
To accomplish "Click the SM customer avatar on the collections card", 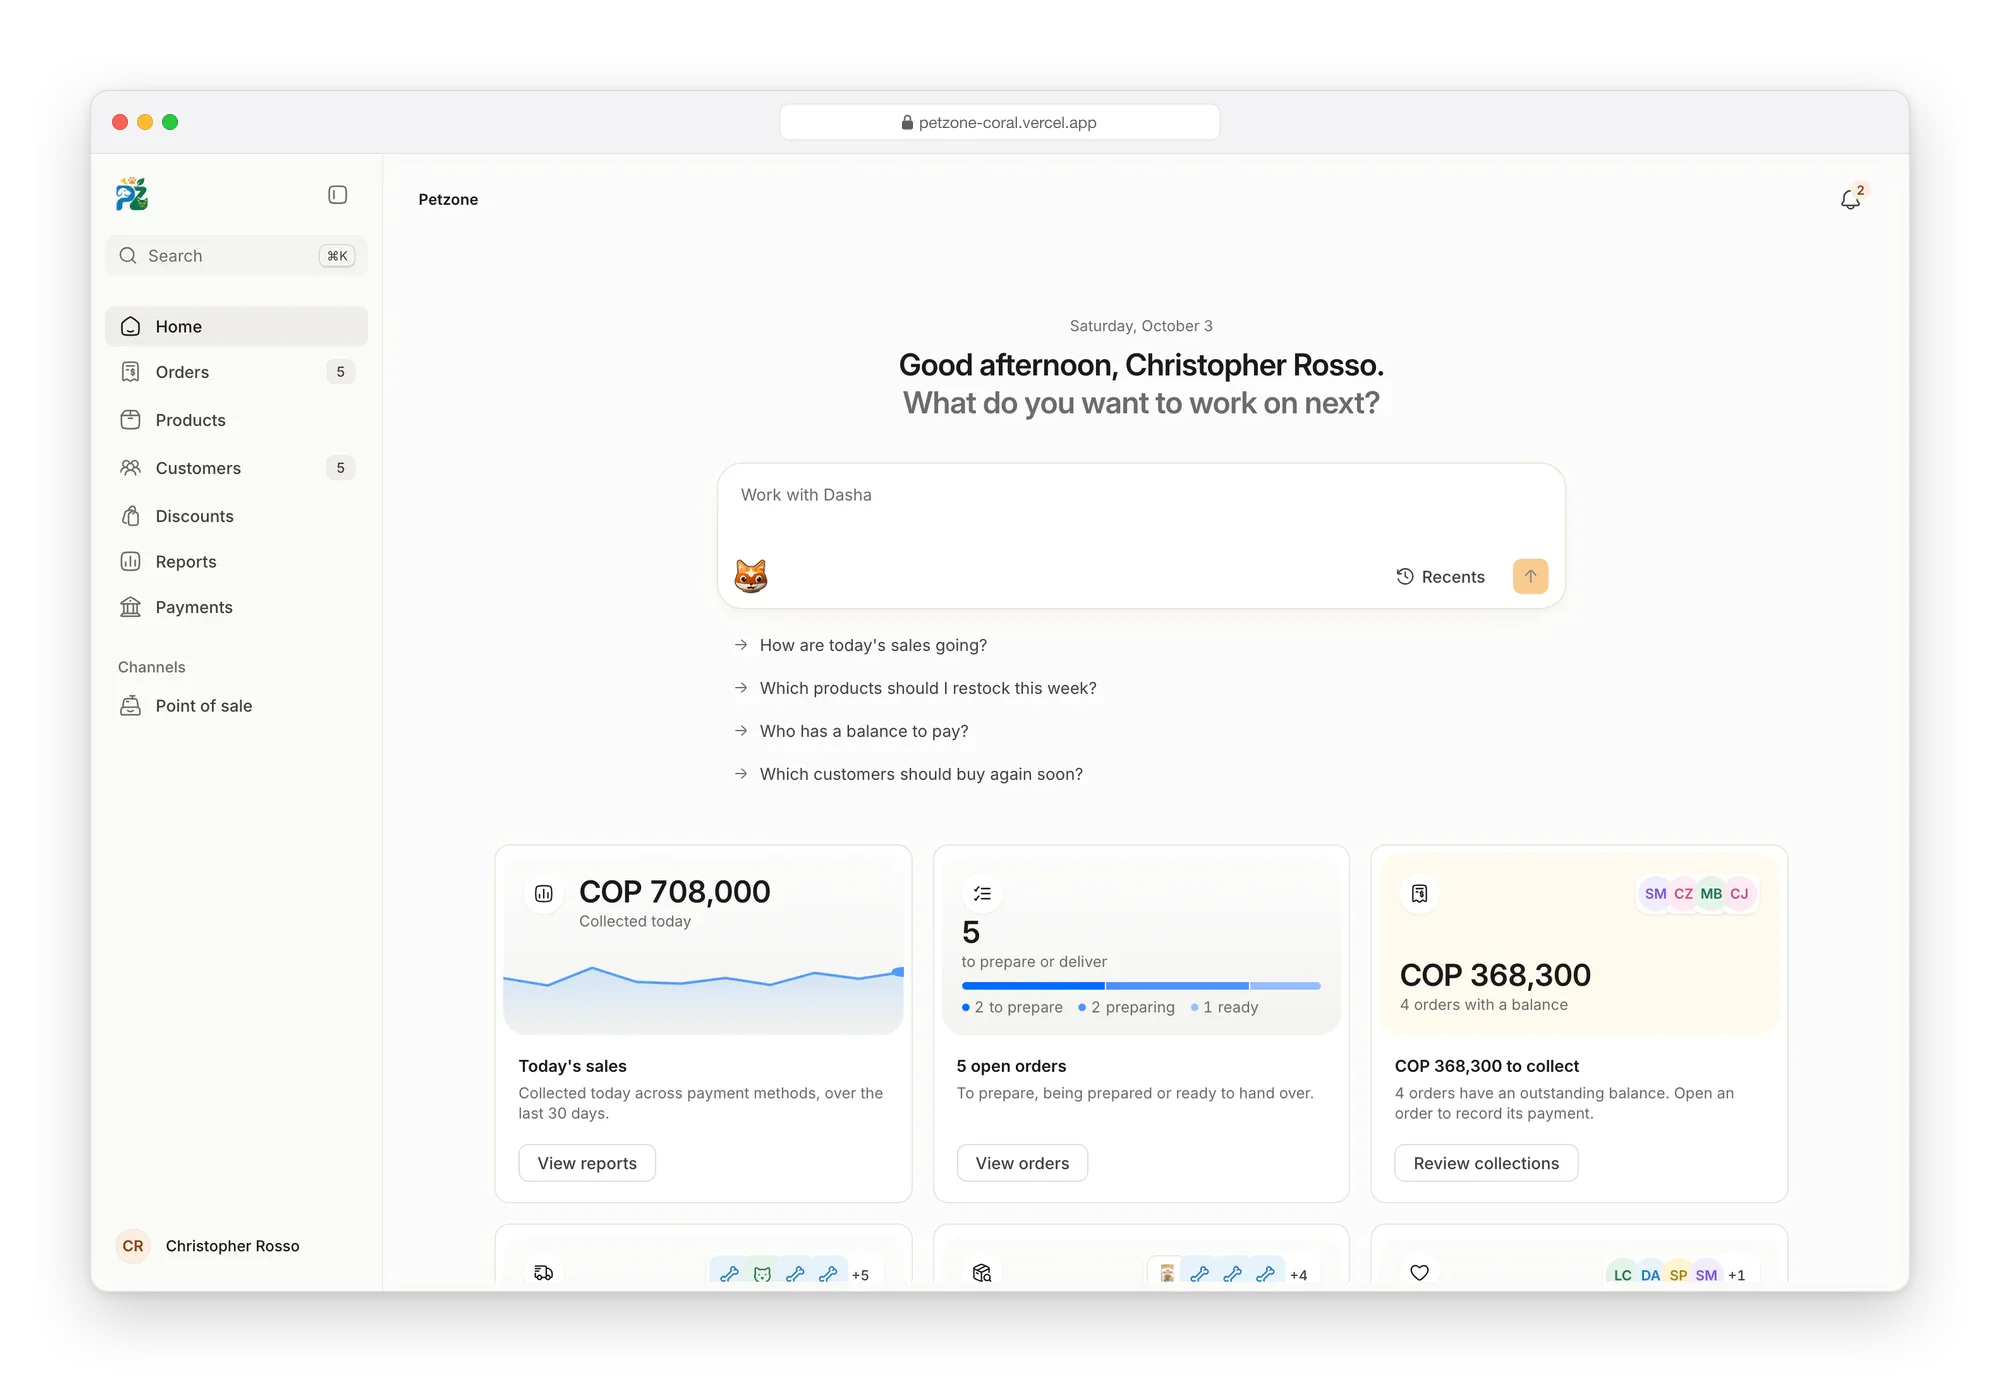I will point(1655,893).
